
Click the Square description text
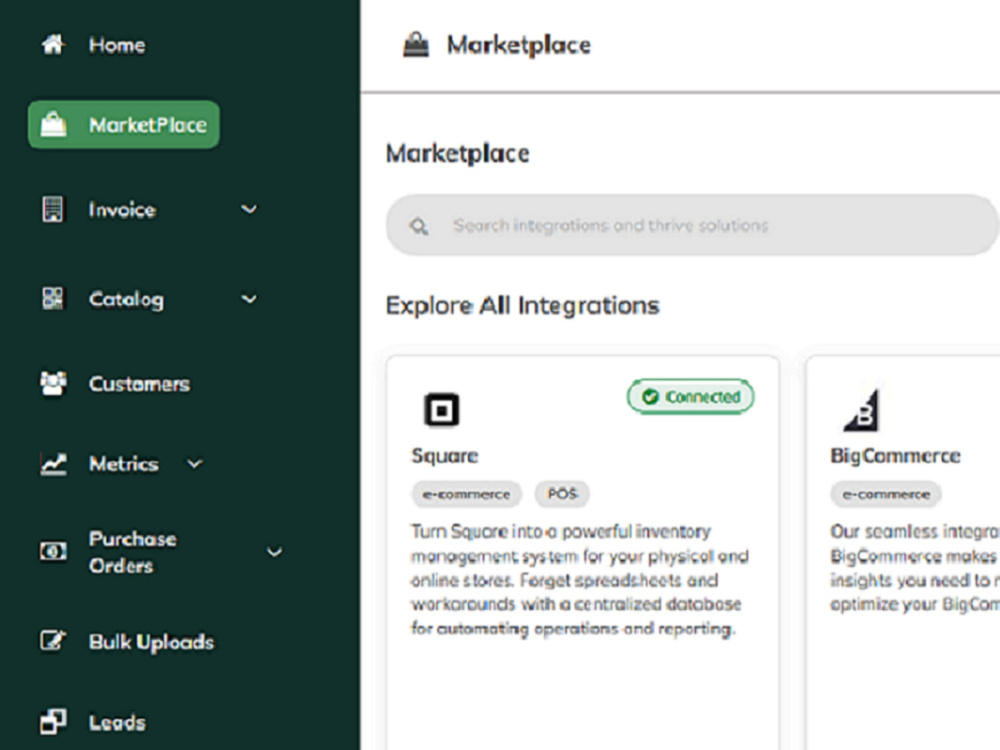[579, 580]
